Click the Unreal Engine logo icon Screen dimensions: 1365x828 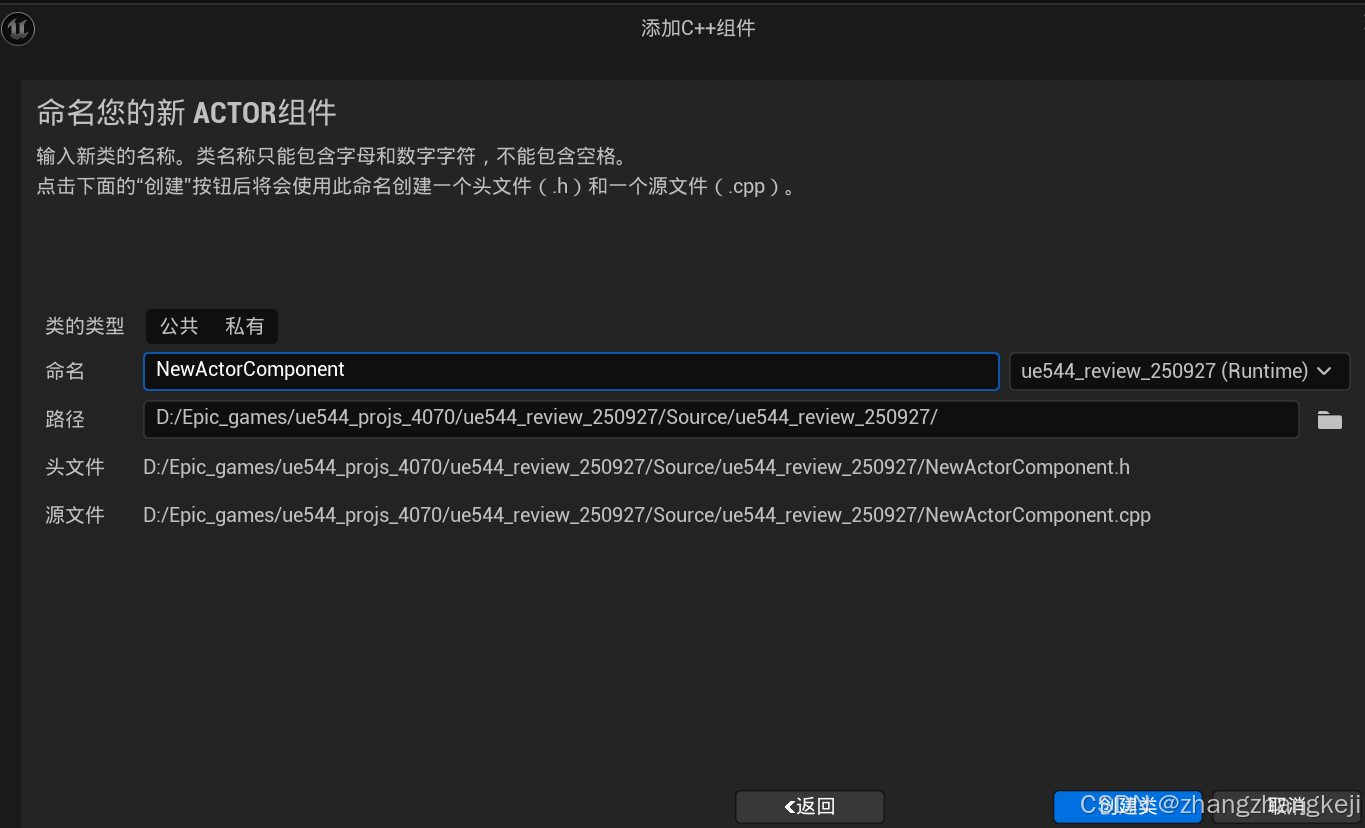[18, 28]
